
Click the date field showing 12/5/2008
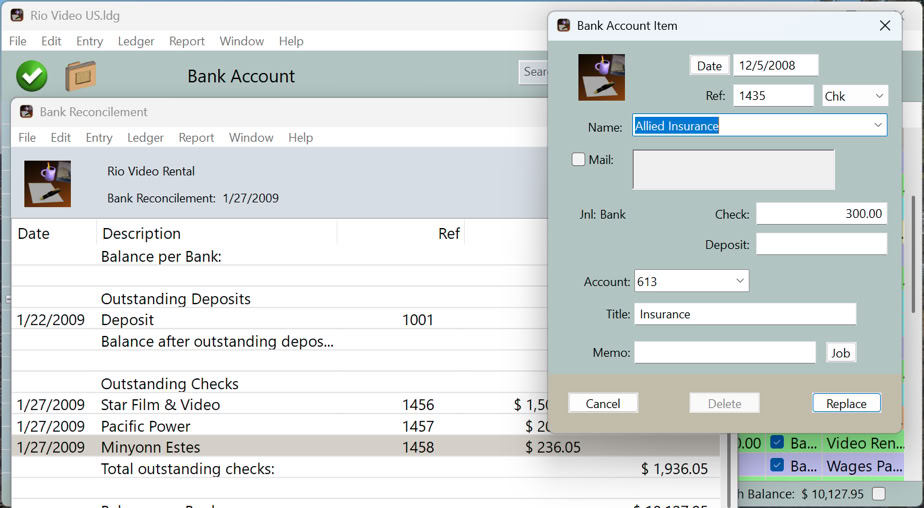click(x=776, y=65)
